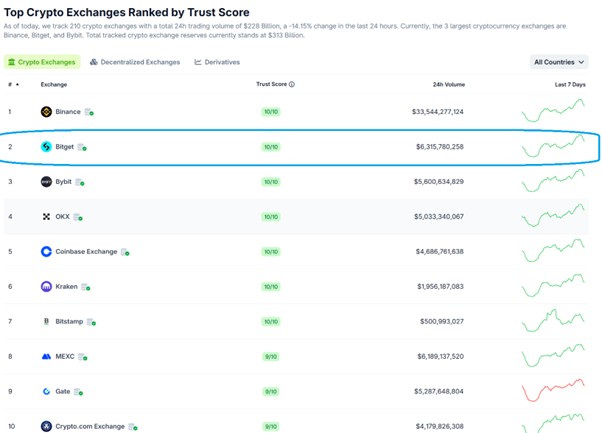Viewport: 602px width, 433px height.
Task: Click the reserves badge next to MEXC
Action: 83,357
